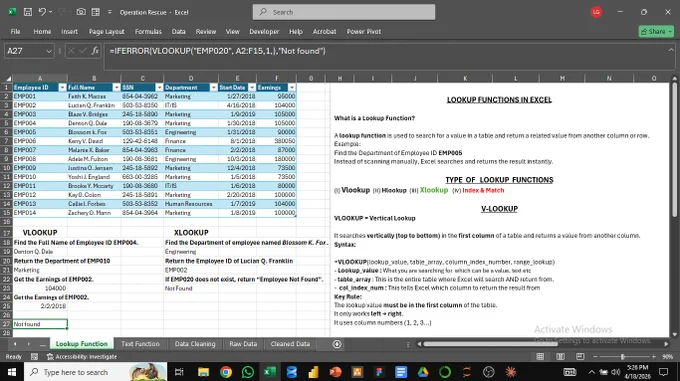Switch to the Home ribbon tab

(x=42, y=32)
